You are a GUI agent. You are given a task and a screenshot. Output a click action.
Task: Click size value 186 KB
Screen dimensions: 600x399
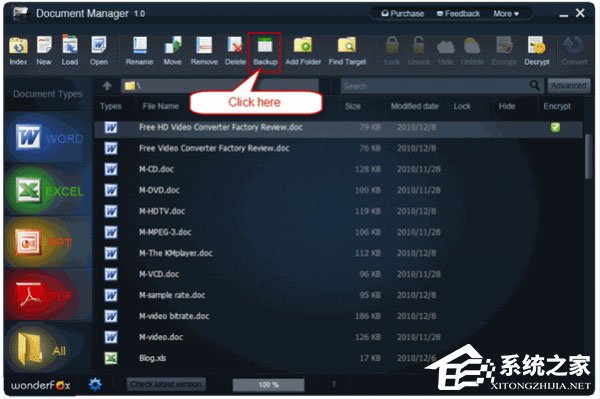pyautogui.click(x=368, y=316)
